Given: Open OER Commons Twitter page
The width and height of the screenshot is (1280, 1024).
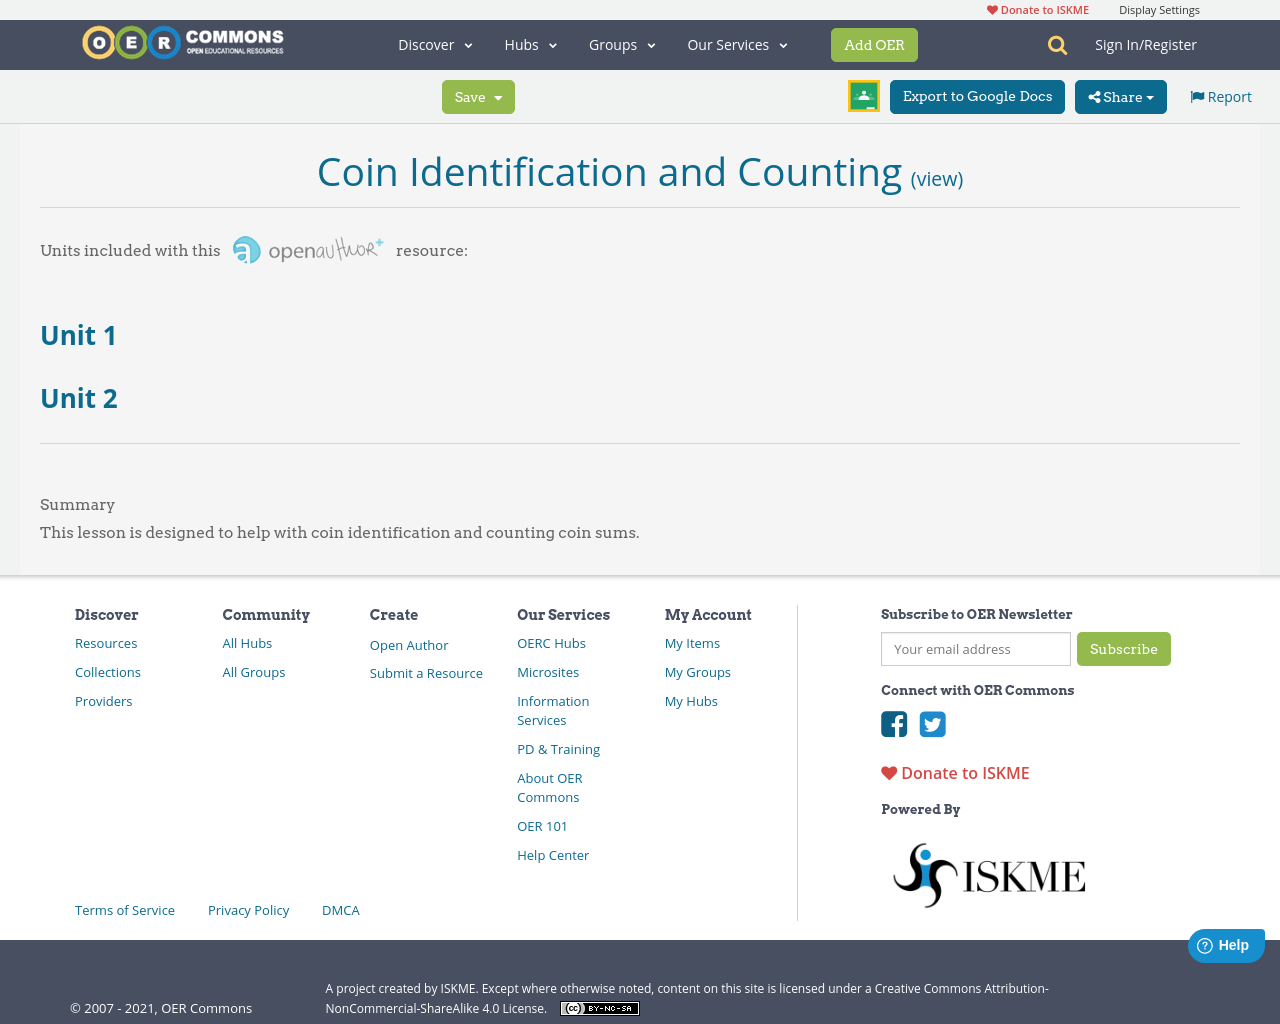Looking at the screenshot, I should [x=932, y=722].
